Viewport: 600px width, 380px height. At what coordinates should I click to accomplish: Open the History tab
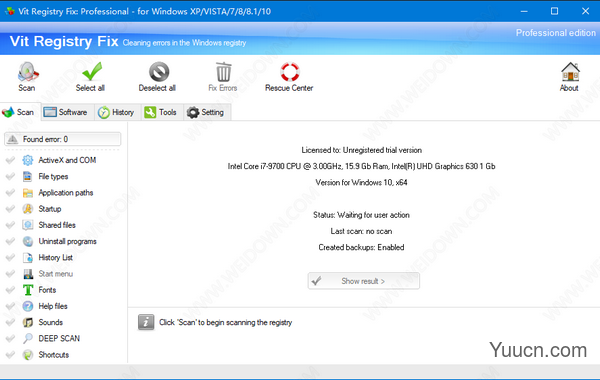pyautogui.click(x=117, y=112)
